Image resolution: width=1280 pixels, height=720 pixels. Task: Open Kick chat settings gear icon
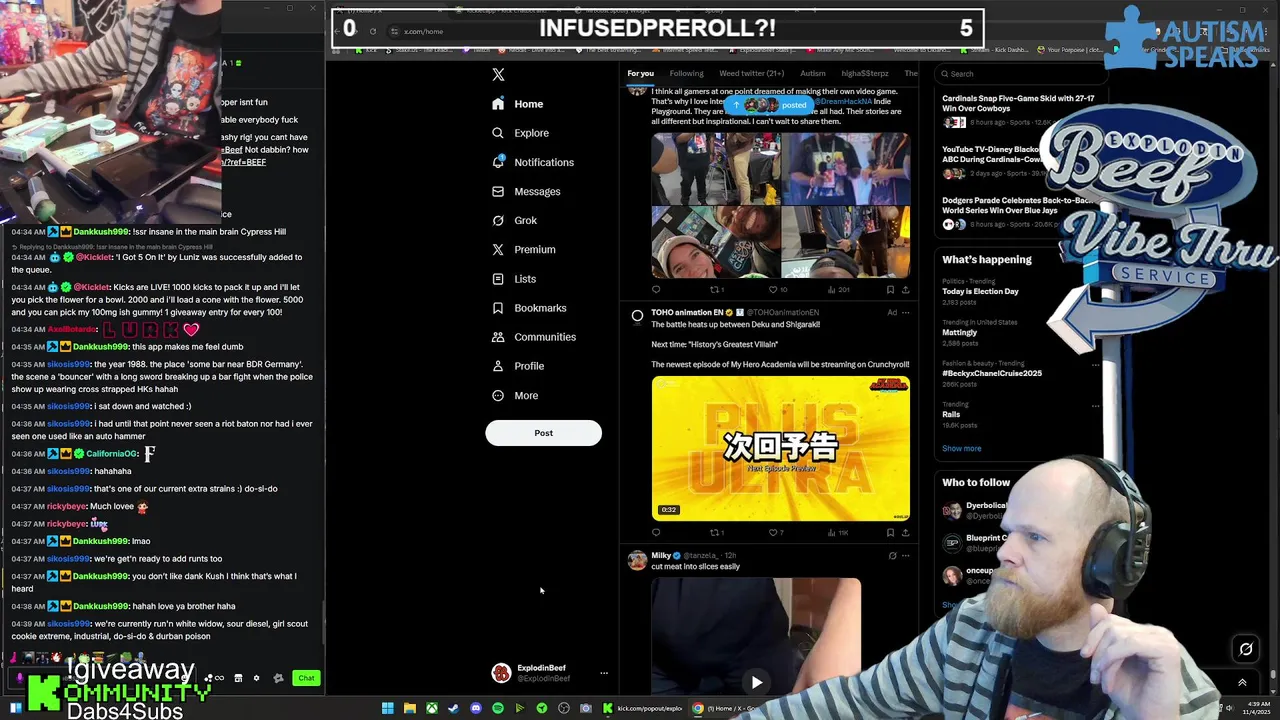coord(256,678)
